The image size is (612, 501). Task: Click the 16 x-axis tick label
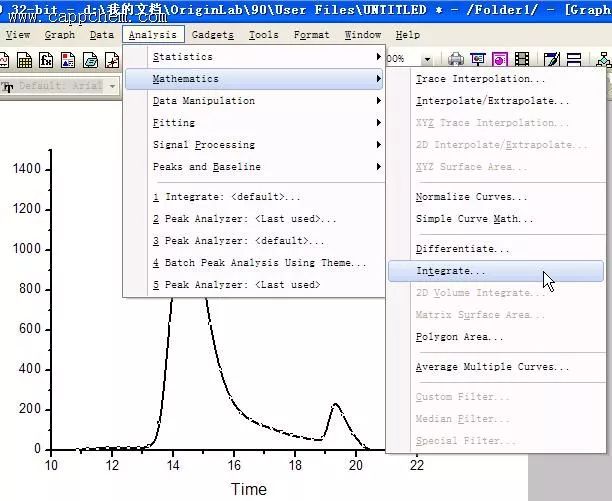tap(234, 465)
